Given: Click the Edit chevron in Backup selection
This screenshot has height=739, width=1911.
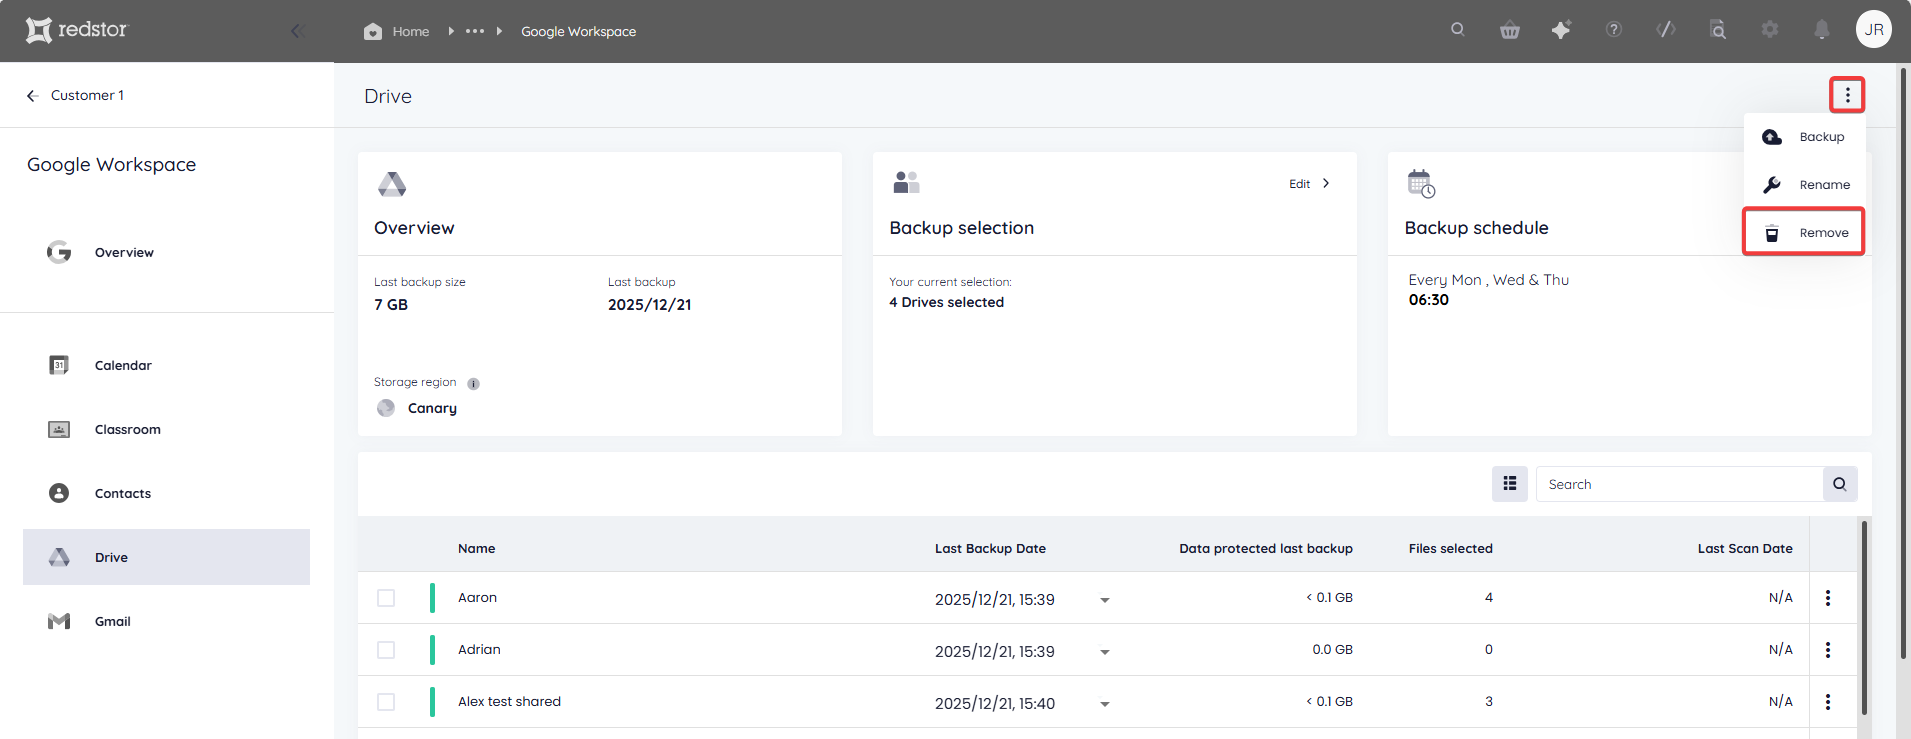Looking at the screenshot, I should tap(1326, 183).
